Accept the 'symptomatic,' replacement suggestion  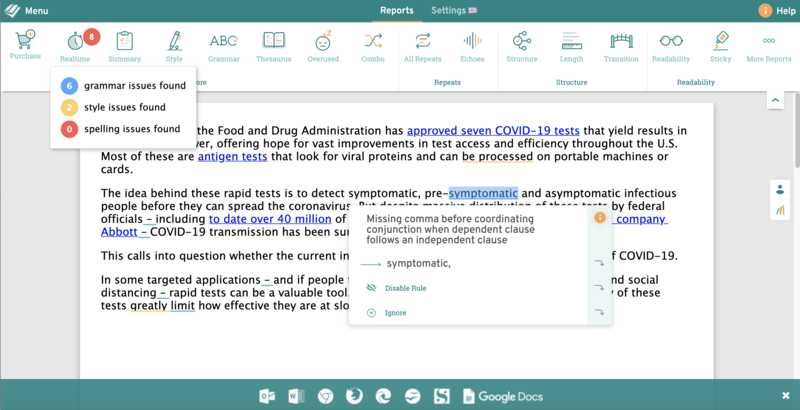(x=418, y=263)
